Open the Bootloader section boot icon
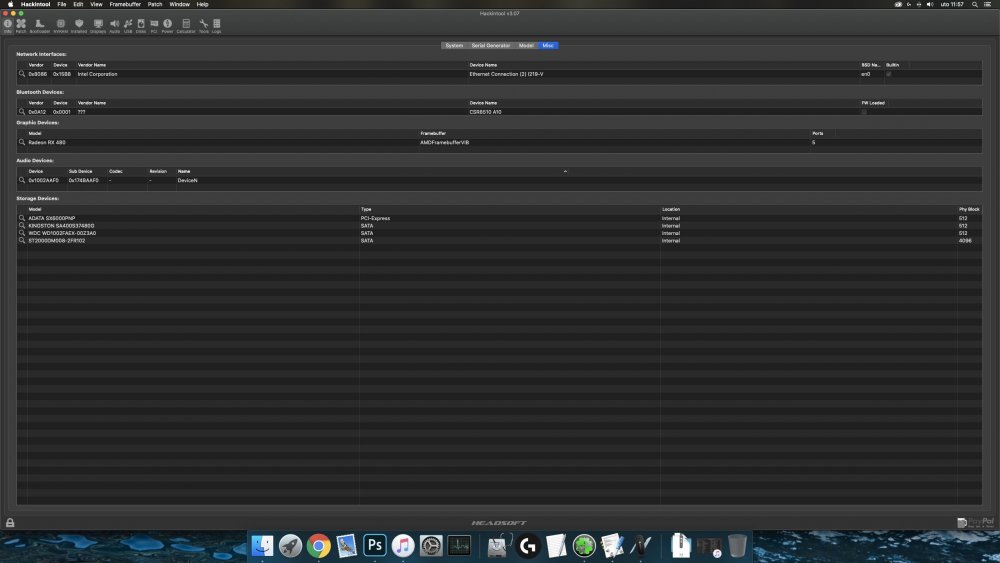1000x563 pixels. pyautogui.click(x=40, y=26)
